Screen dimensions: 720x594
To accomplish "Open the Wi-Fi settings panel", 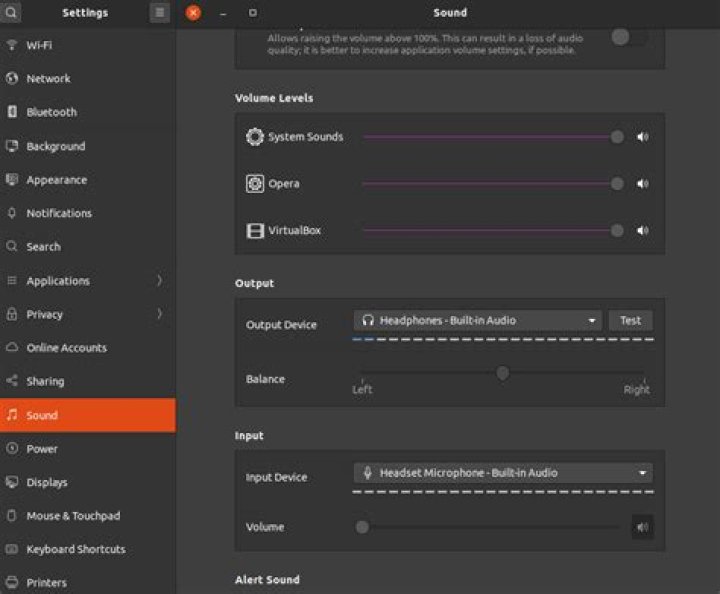I will click(88, 45).
